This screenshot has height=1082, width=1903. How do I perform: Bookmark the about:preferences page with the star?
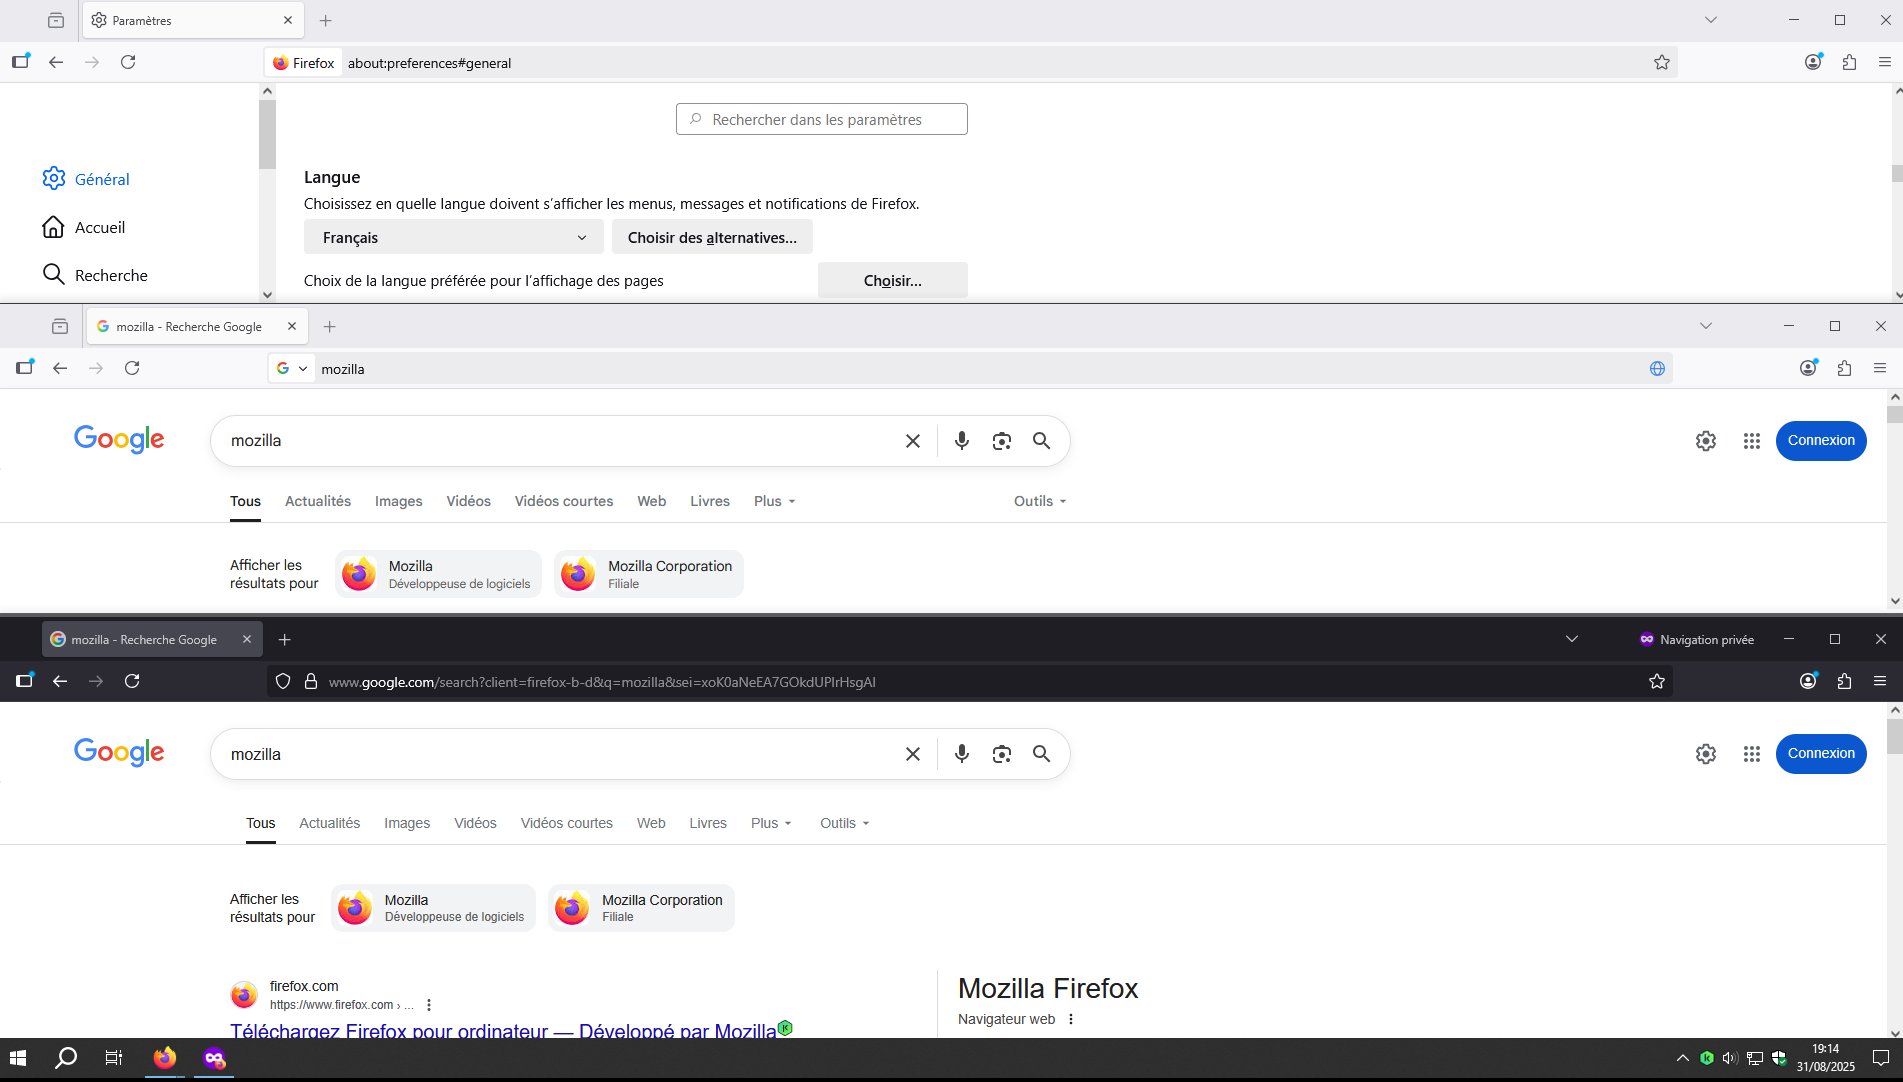coord(1662,62)
